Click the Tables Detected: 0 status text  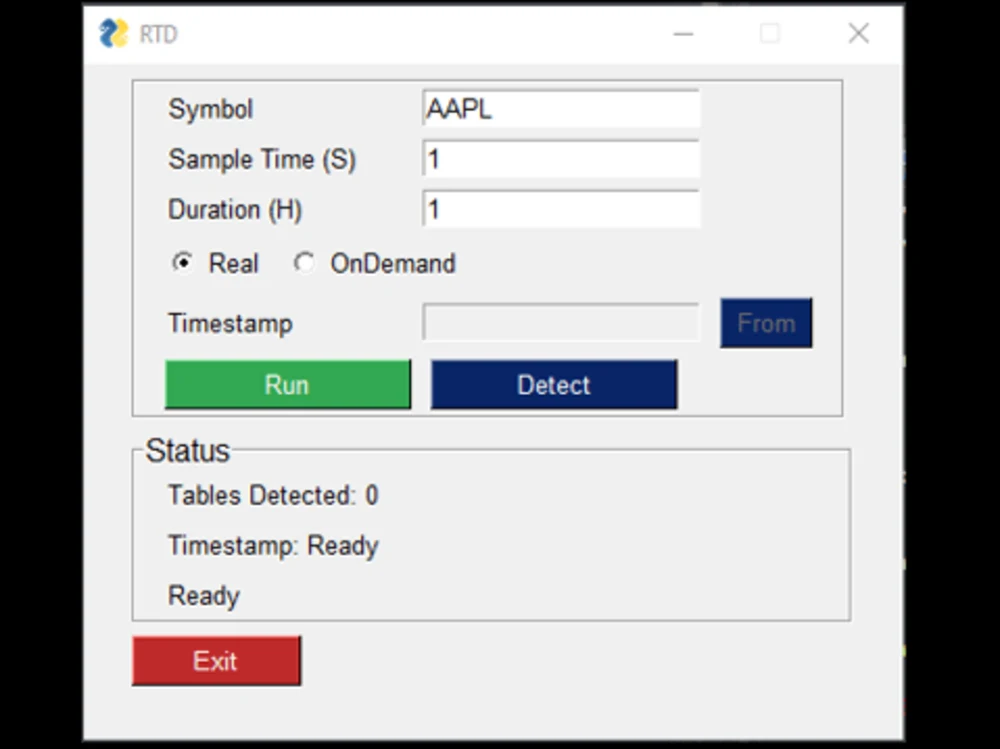272,495
